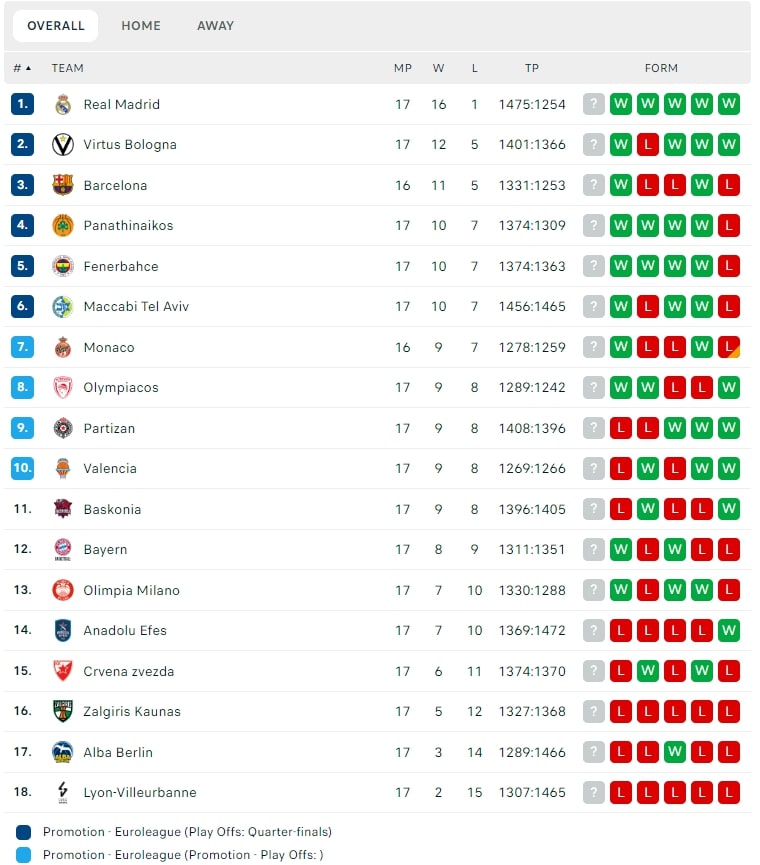The image size is (760, 865).
Task: Switch to the AWAY standings tab
Action: click(216, 26)
